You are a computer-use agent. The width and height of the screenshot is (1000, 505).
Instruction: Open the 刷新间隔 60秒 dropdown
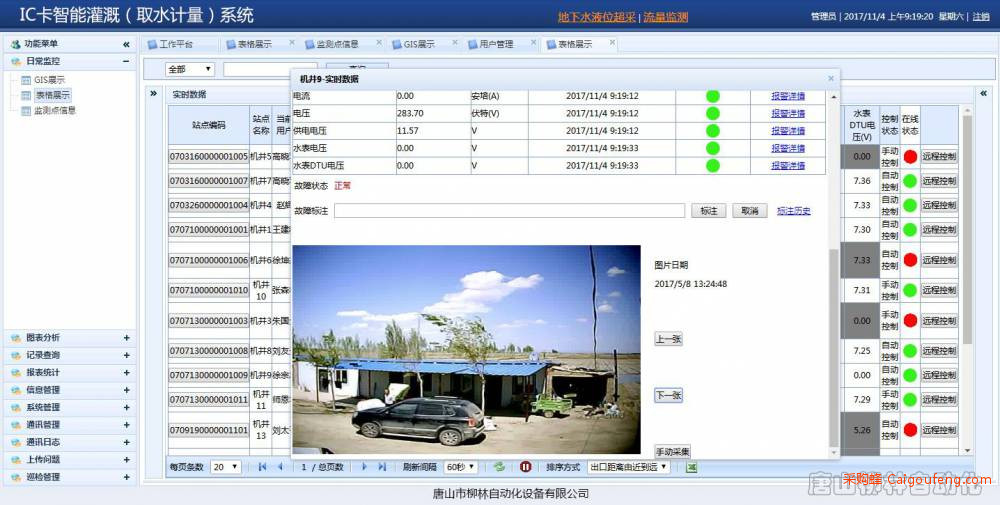[x=460, y=467]
